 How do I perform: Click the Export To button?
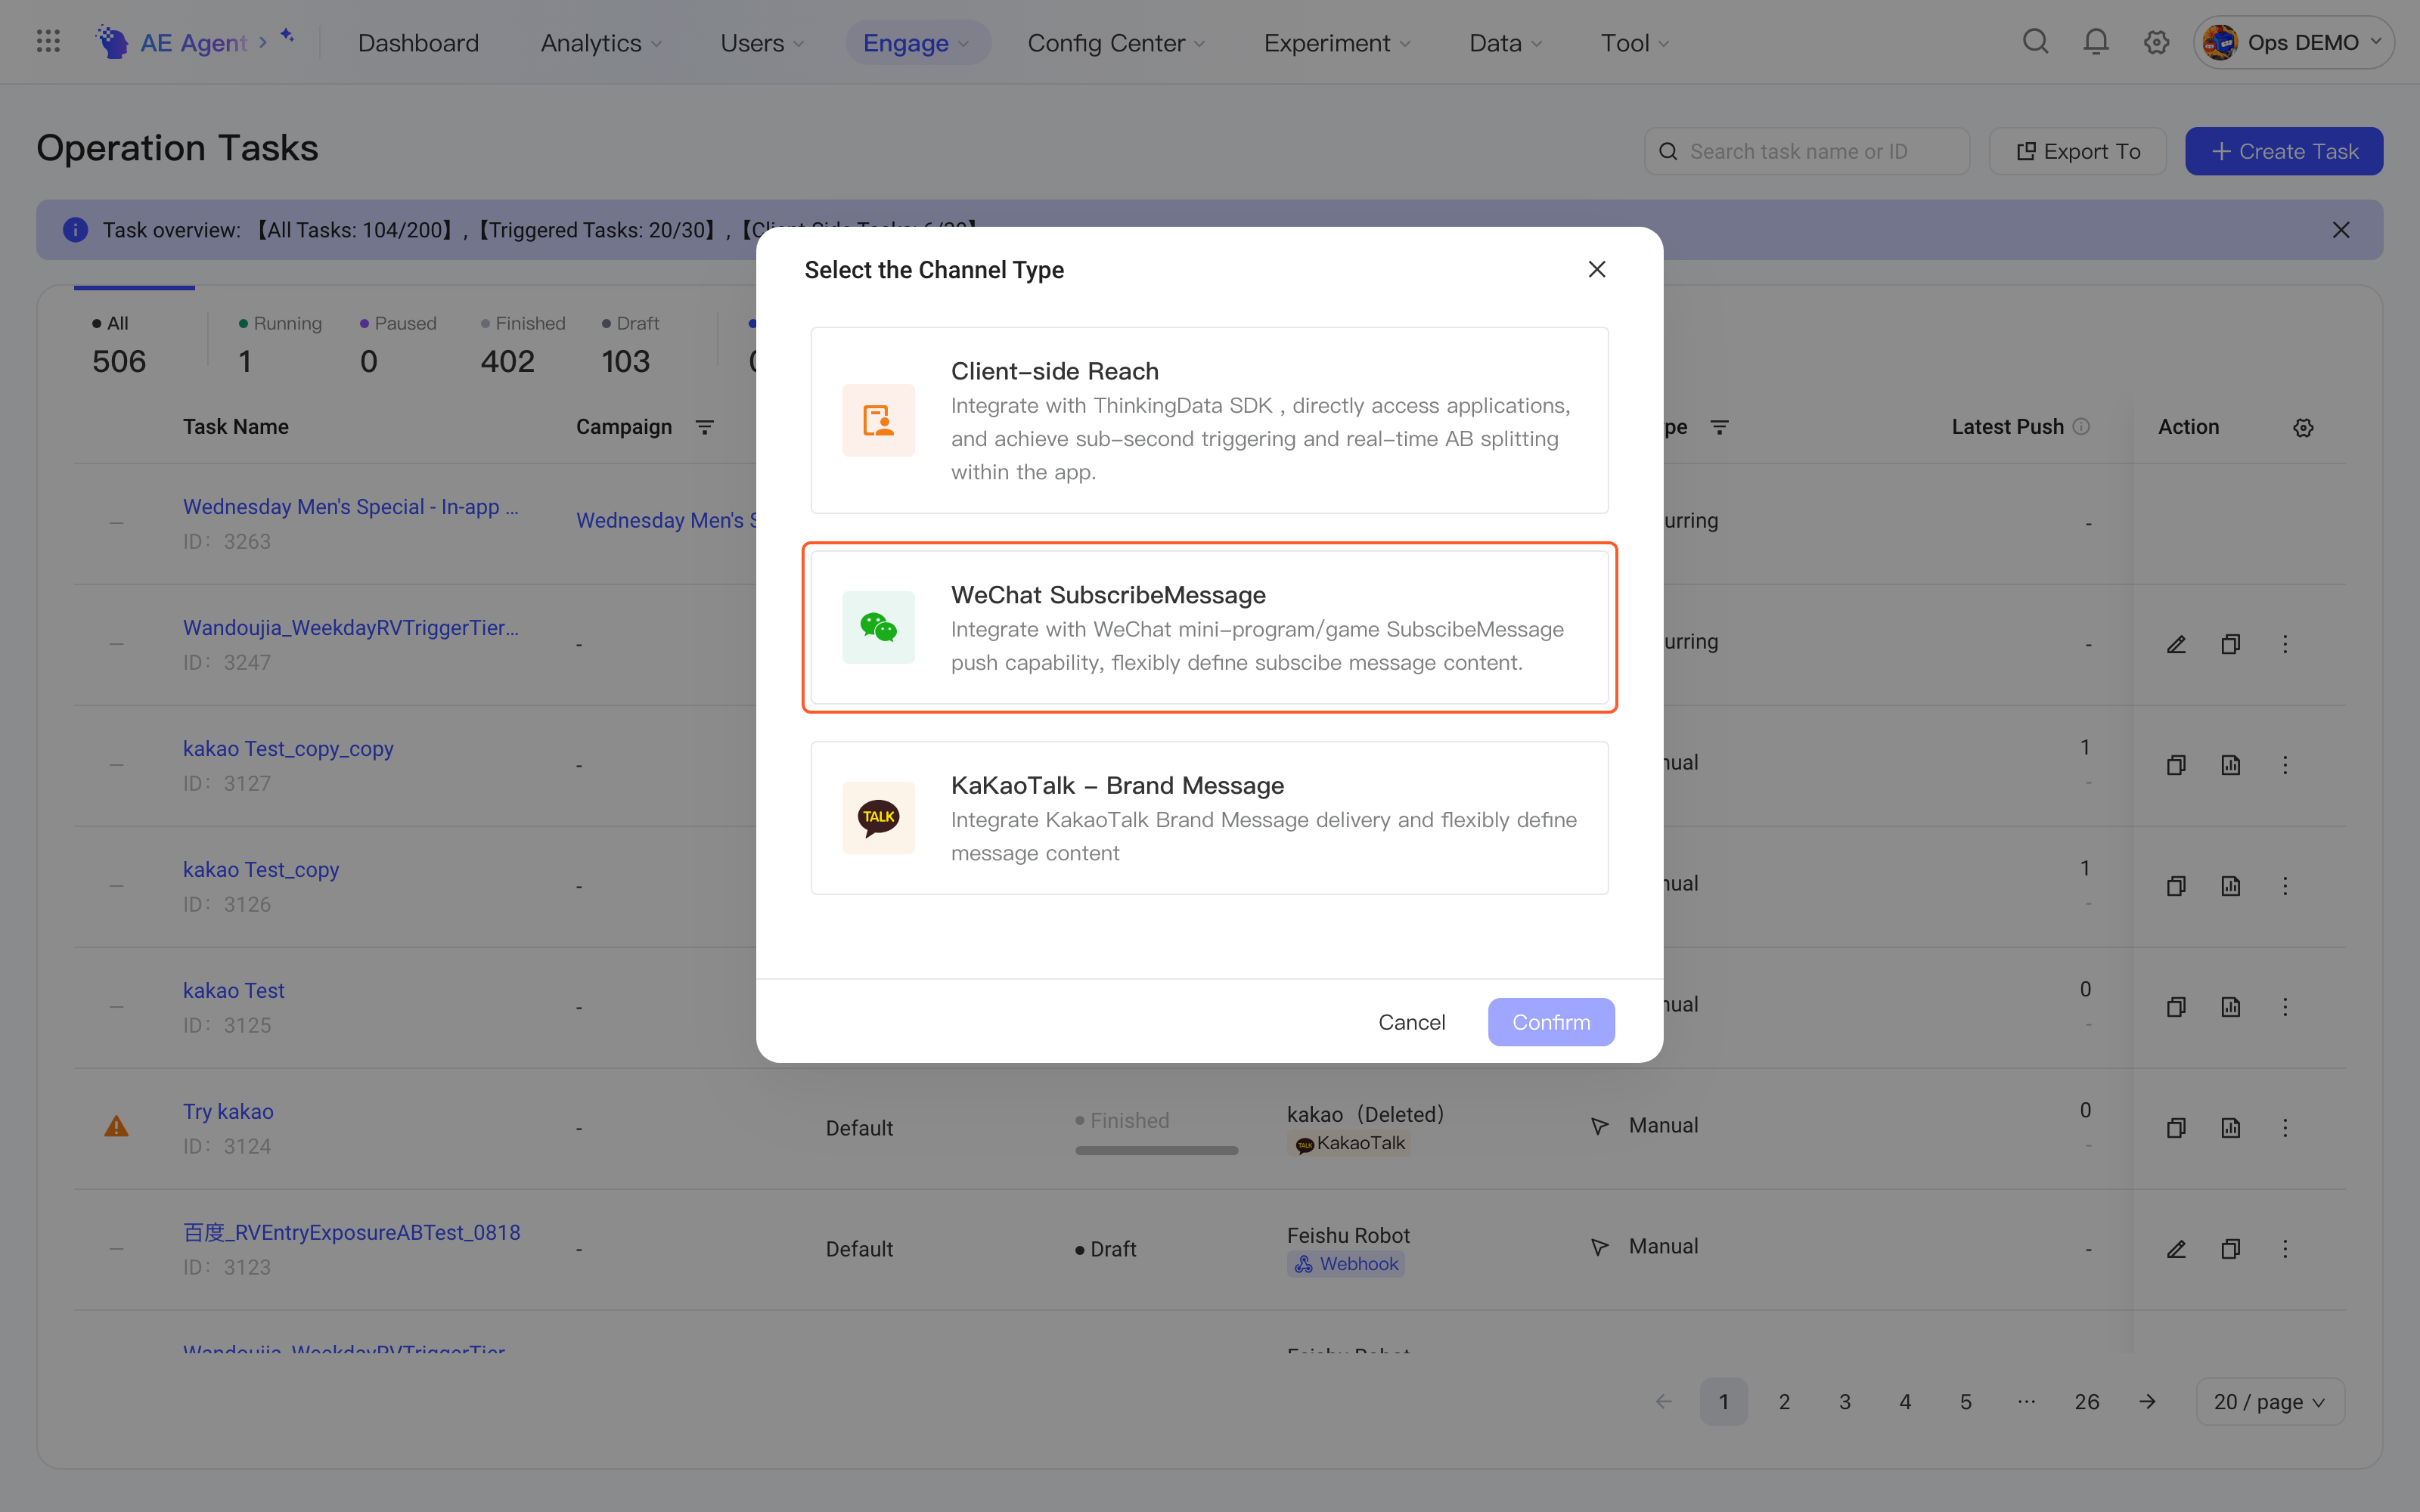pyautogui.click(x=2078, y=151)
